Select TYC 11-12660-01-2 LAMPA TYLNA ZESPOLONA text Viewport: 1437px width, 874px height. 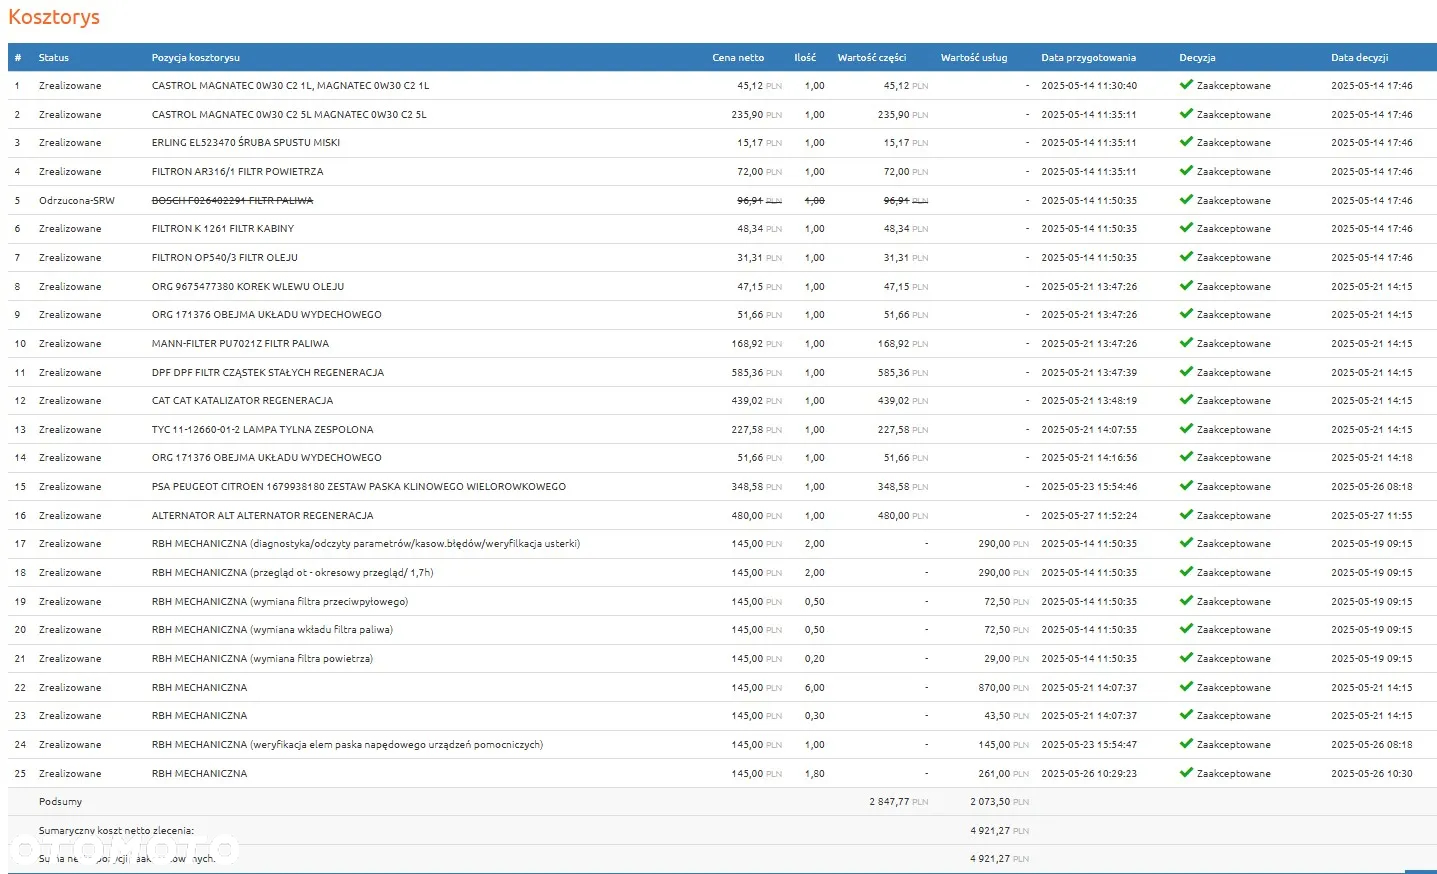coord(262,429)
